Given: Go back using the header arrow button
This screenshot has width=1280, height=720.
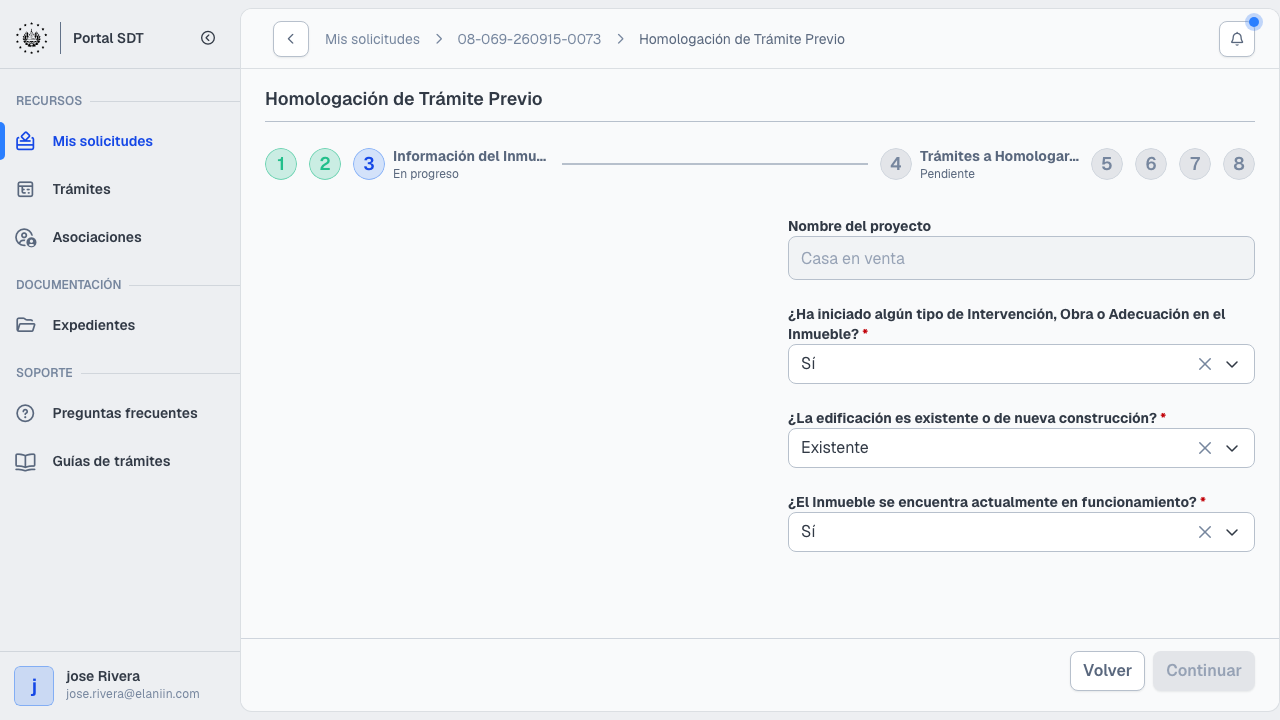Looking at the screenshot, I should (291, 39).
